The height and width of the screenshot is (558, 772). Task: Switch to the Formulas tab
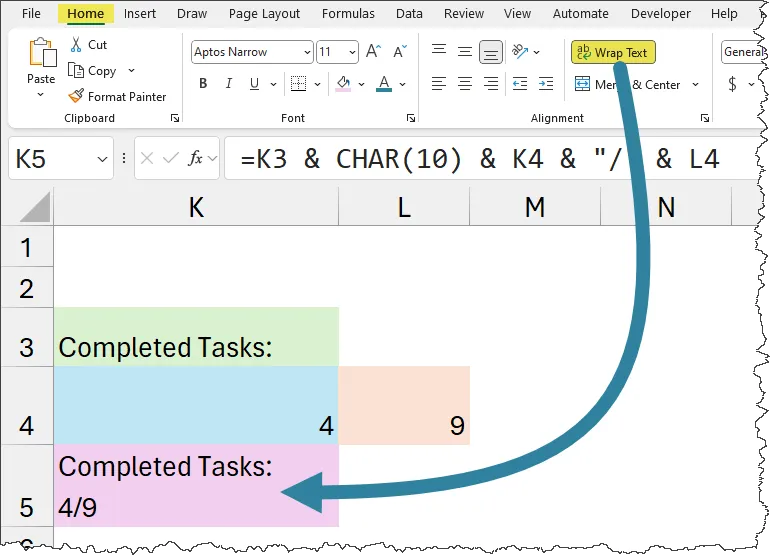pos(348,13)
